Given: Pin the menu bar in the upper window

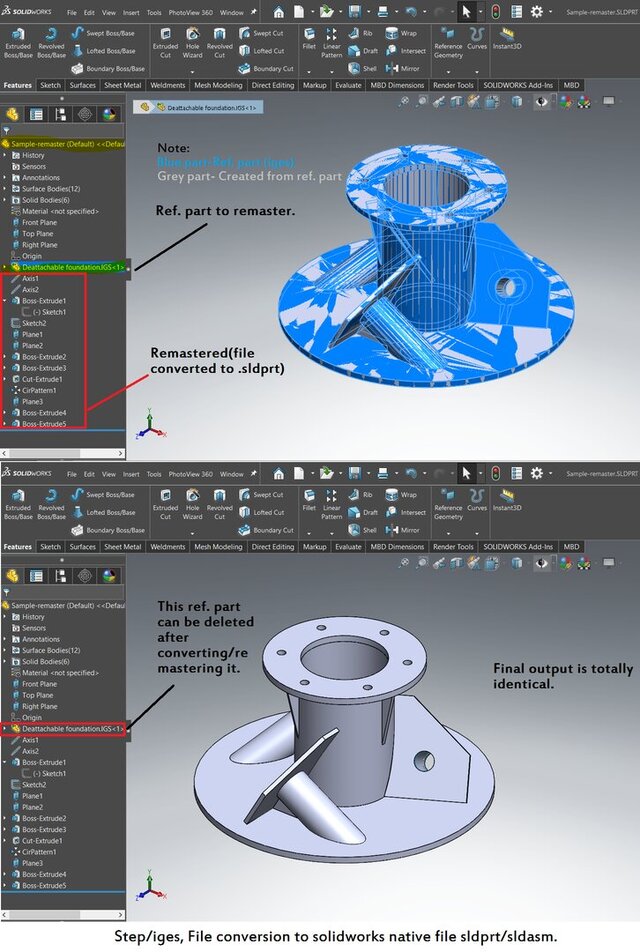Looking at the screenshot, I should [x=253, y=12].
